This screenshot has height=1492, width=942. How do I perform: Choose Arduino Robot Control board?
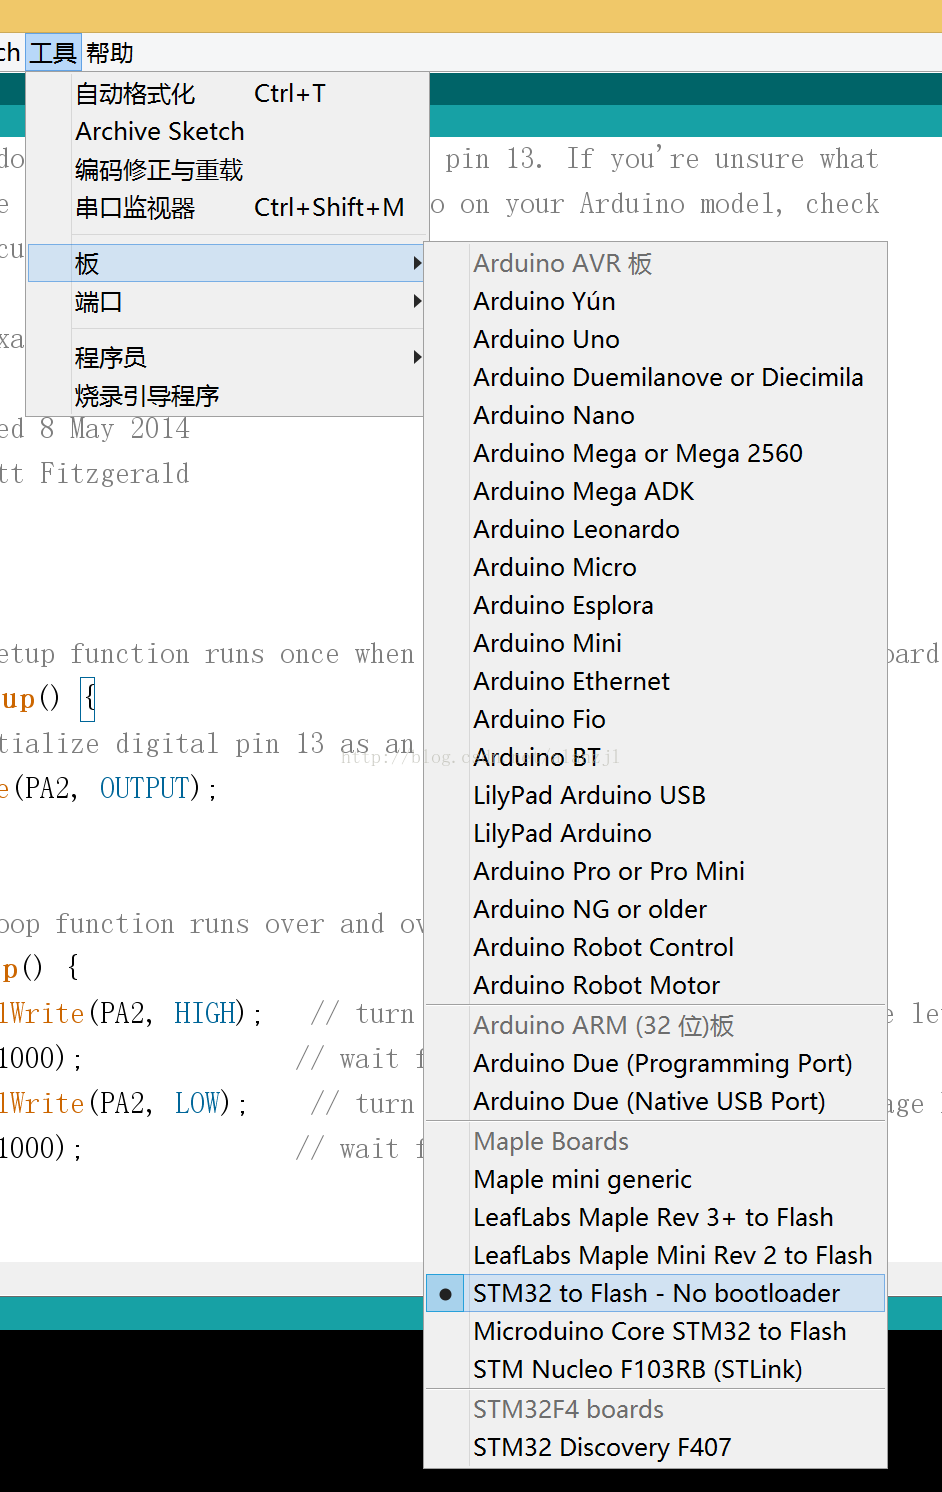click(x=656, y=948)
